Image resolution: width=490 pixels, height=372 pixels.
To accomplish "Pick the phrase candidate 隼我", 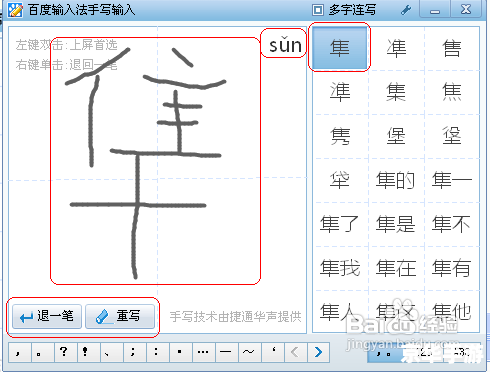I will (340, 268).
